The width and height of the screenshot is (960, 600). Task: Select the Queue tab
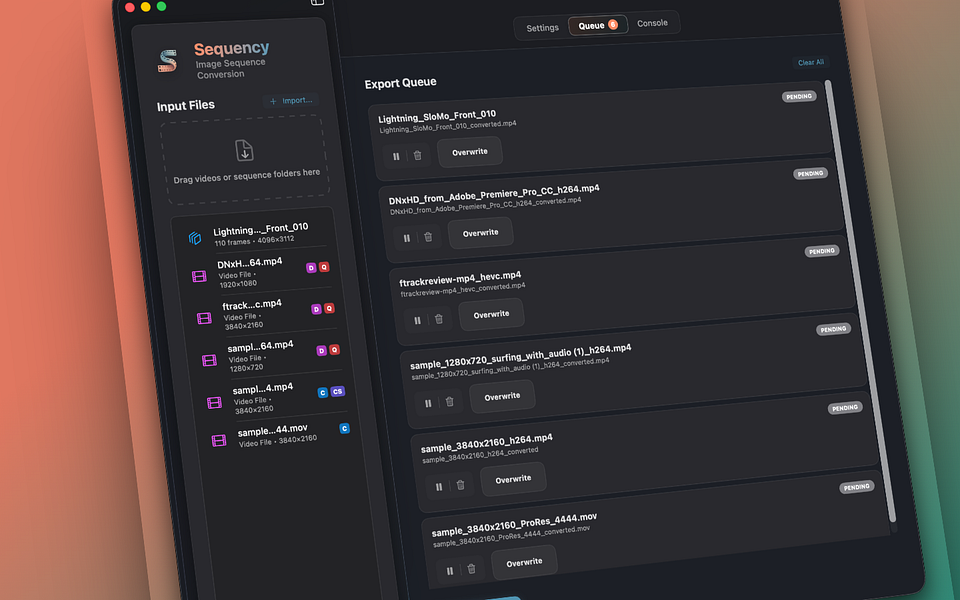[x=598, y=25]
